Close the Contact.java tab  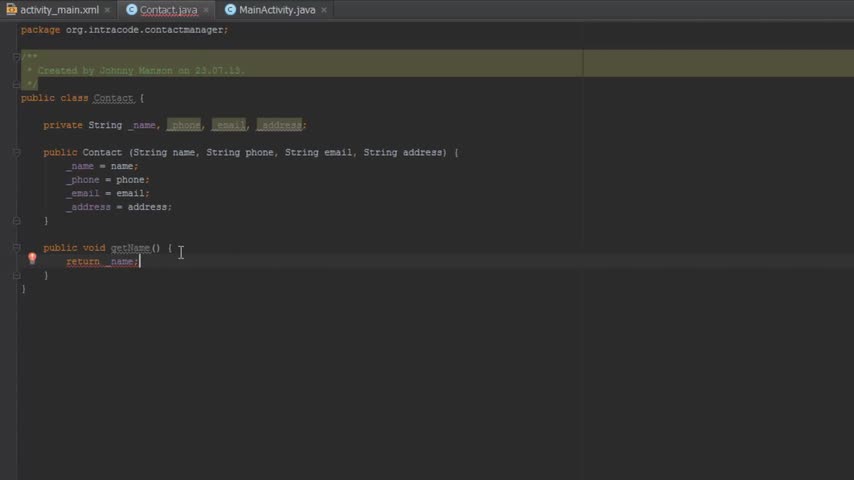click(x=206, y=10)
